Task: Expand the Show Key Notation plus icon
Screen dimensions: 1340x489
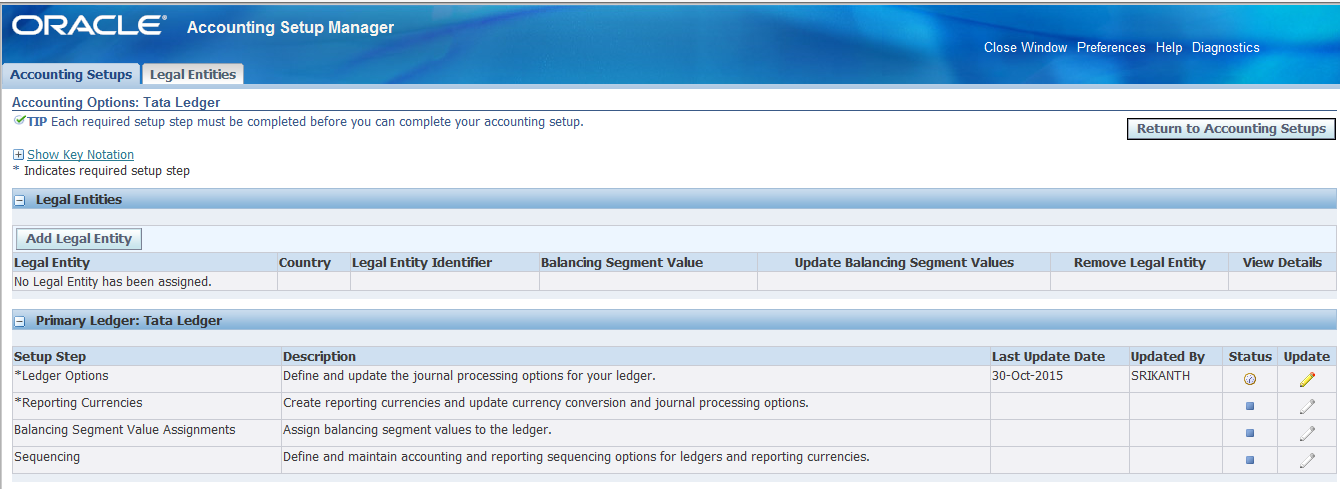Action: [18, 155]
